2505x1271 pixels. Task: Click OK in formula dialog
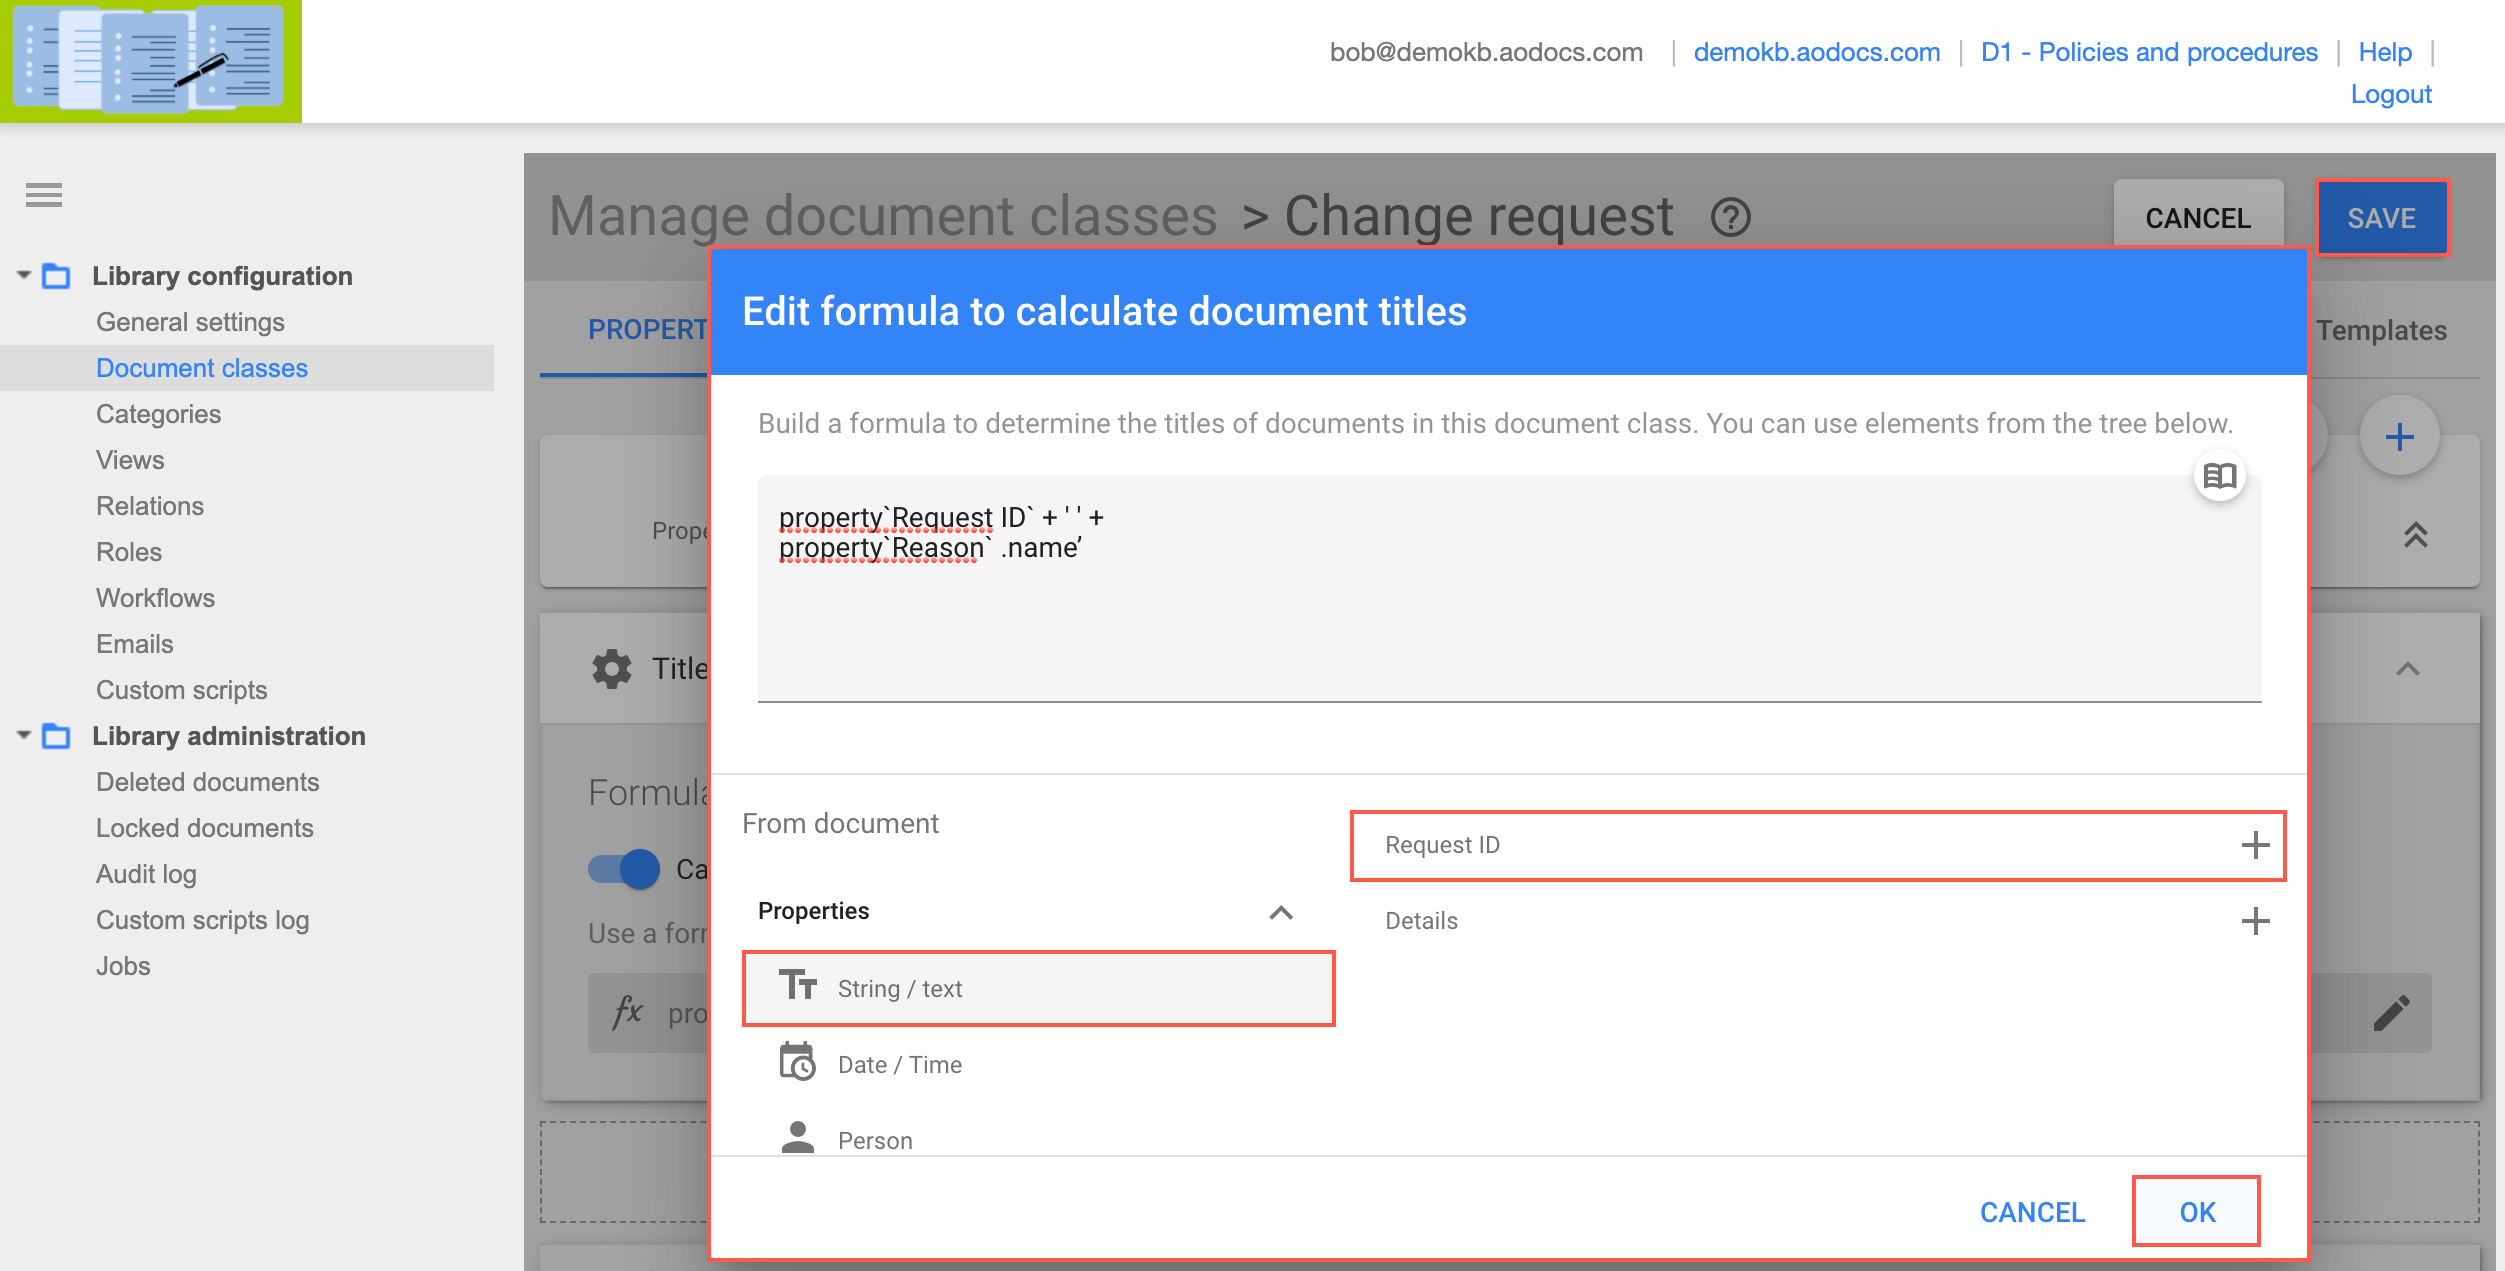click(2197, 1212)
